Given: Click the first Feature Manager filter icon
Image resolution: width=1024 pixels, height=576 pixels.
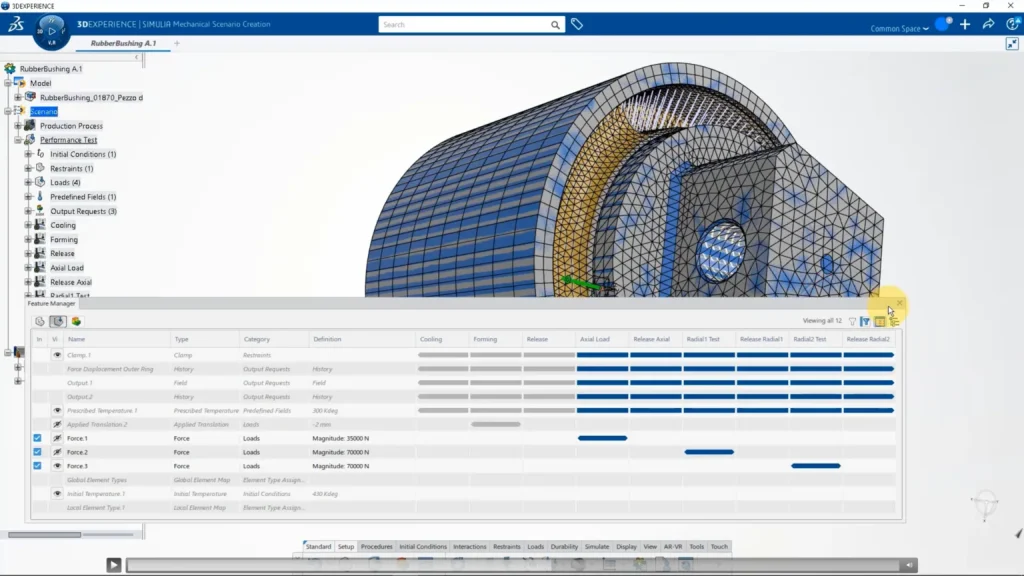Looking at the screenshot, I should pos(40,321).
